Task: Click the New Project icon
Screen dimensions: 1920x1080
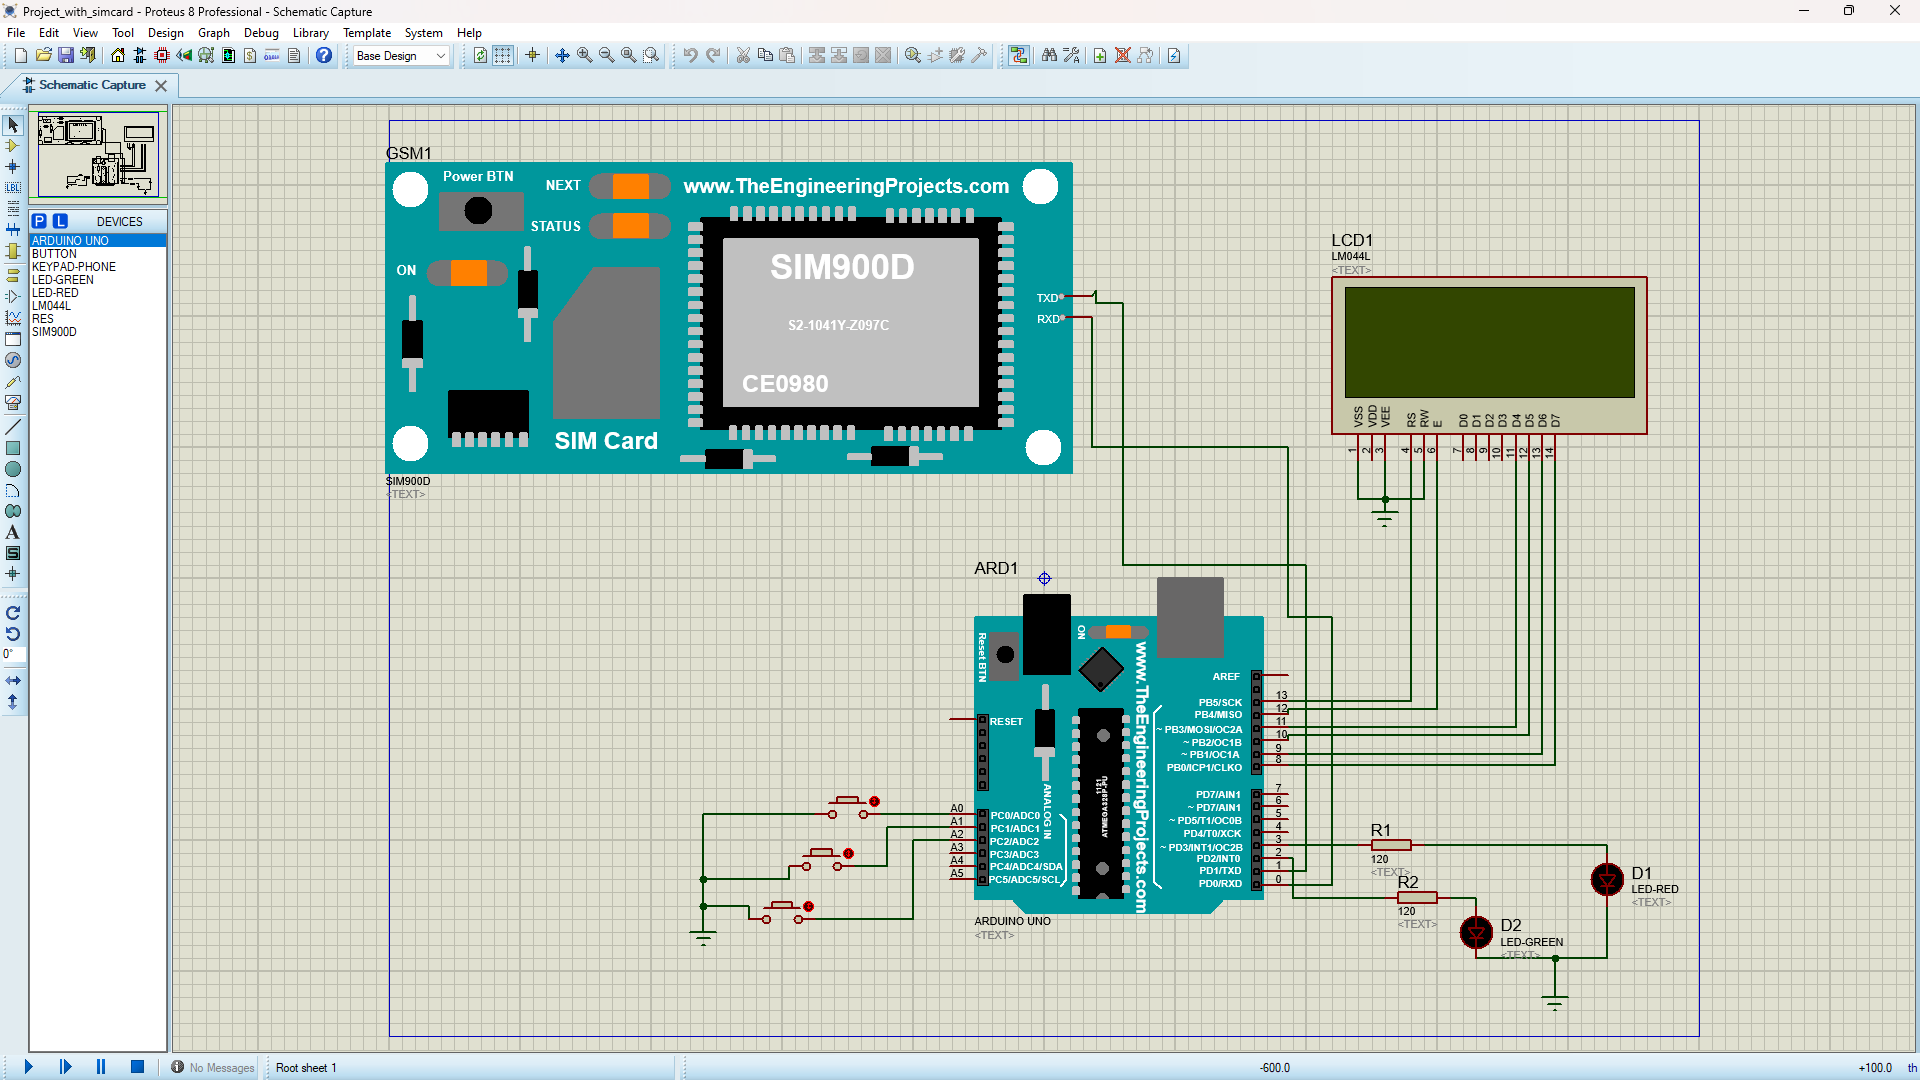Action: 20,56
